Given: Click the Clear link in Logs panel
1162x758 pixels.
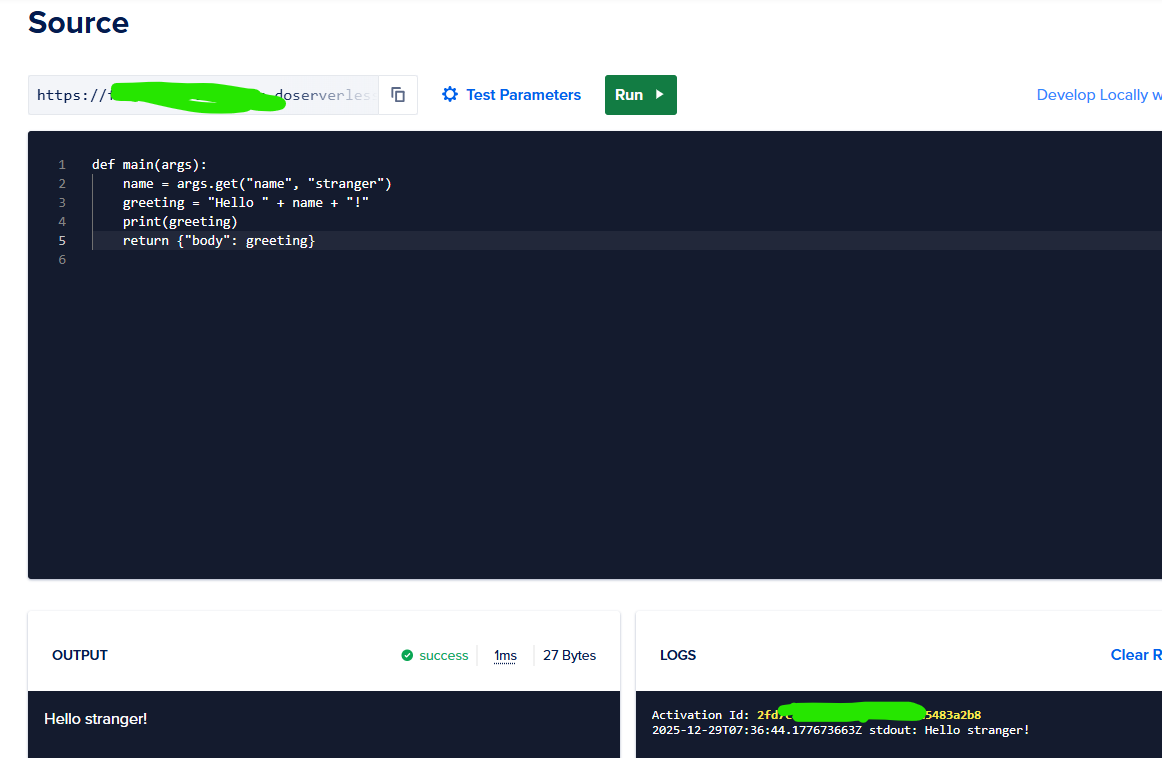Looking at the screenshot, I should coord(1135,655).
